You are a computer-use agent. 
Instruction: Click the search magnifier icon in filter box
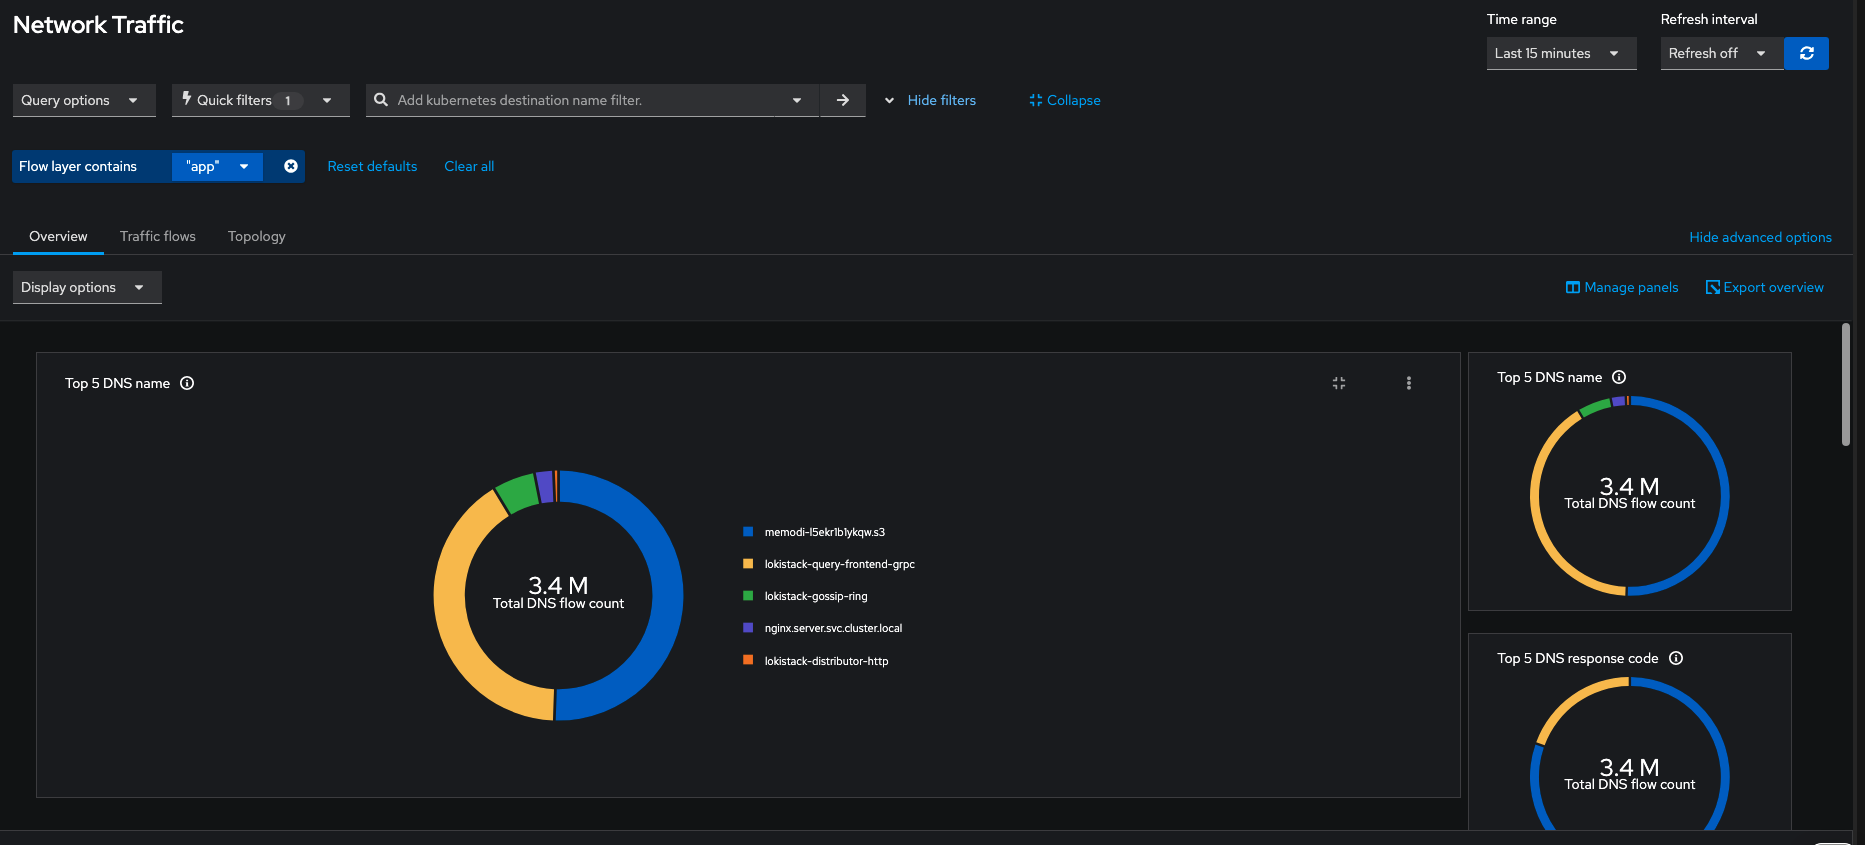[x=381, y=100]
